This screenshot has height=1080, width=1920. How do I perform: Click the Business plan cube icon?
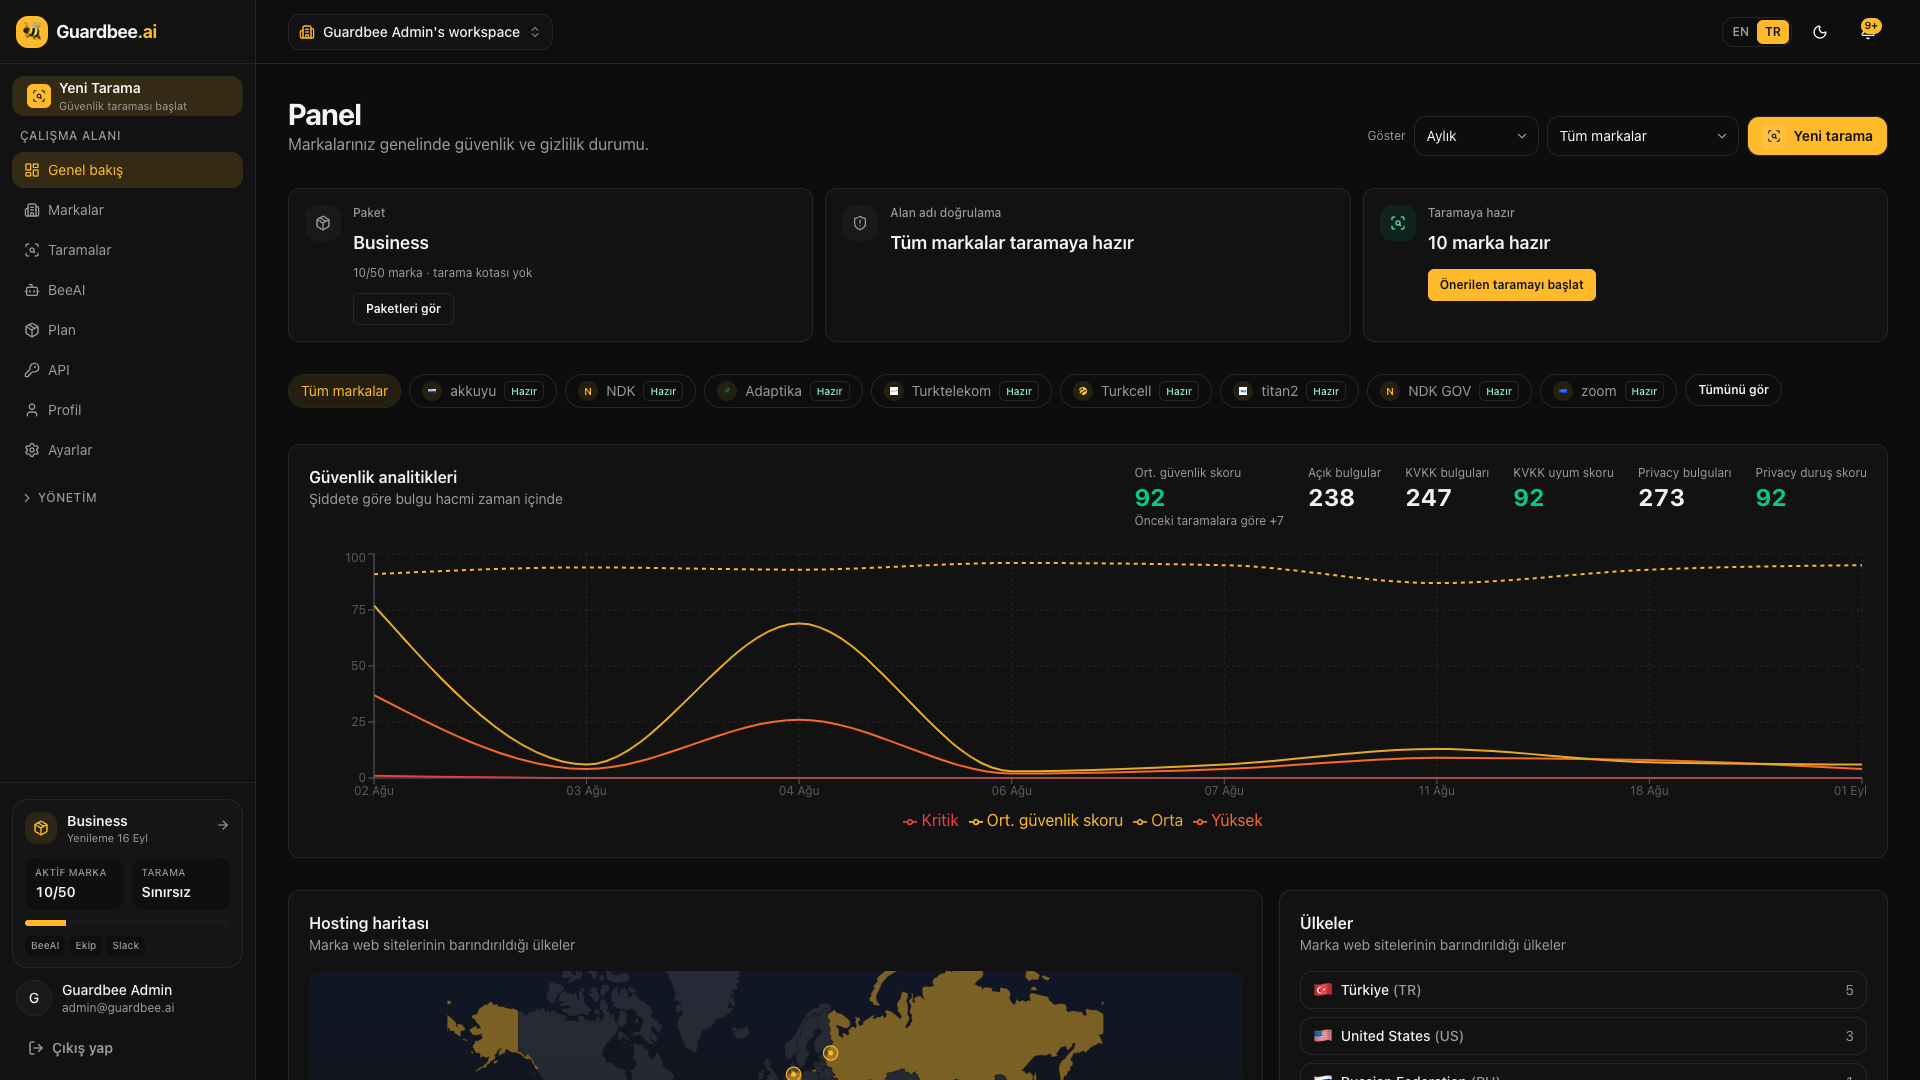coord(41,828)
